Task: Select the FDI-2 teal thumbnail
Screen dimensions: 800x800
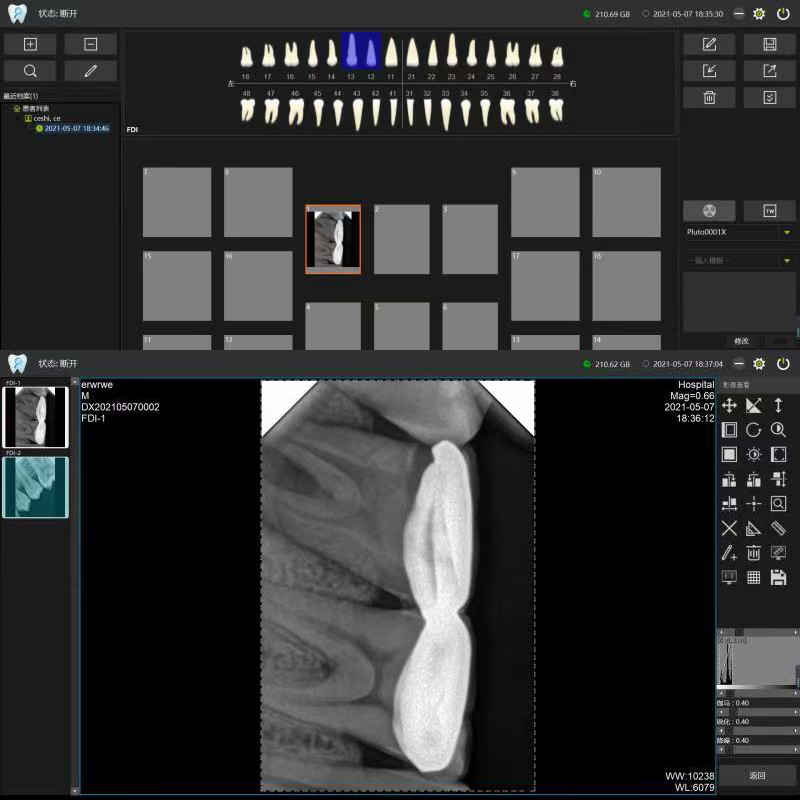Action: [35, 487]
